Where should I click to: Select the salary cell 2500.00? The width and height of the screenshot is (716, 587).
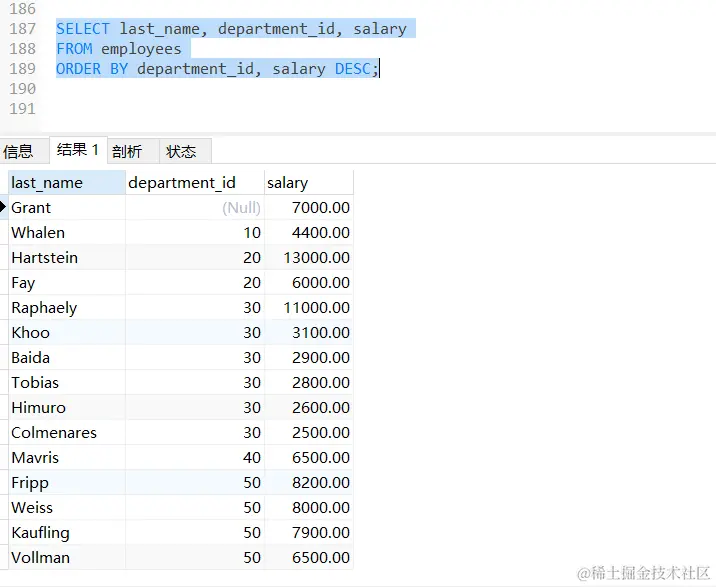pyautogui.click(x=309, y=433)
